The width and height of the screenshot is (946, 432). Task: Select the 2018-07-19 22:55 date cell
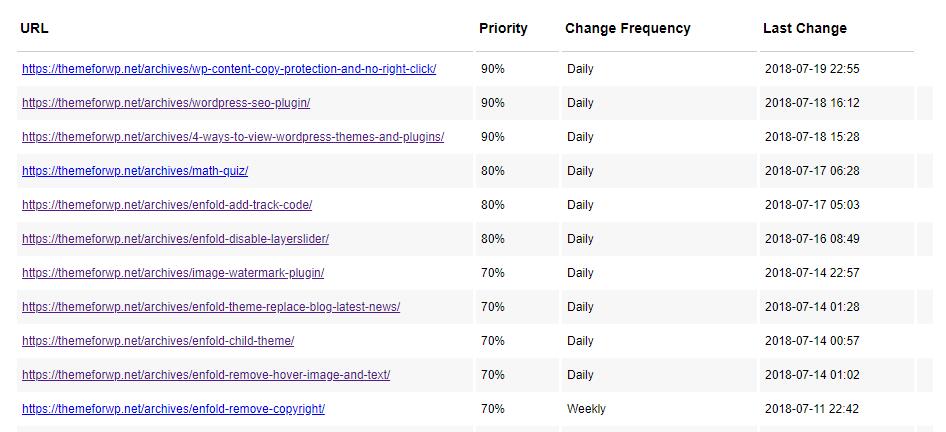(x=812, y=69)
